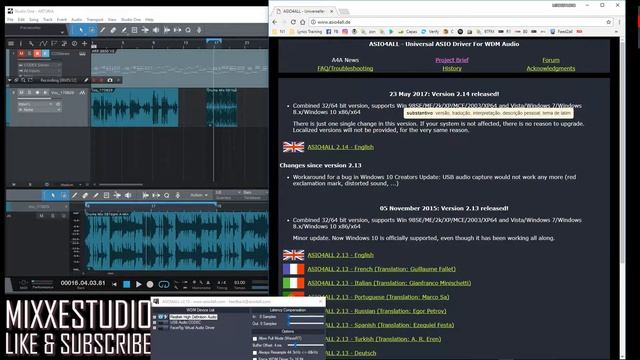This screenshot has height=360, width=640.
Task: Return to zero in the transport bar
Action: click(114, 284)
